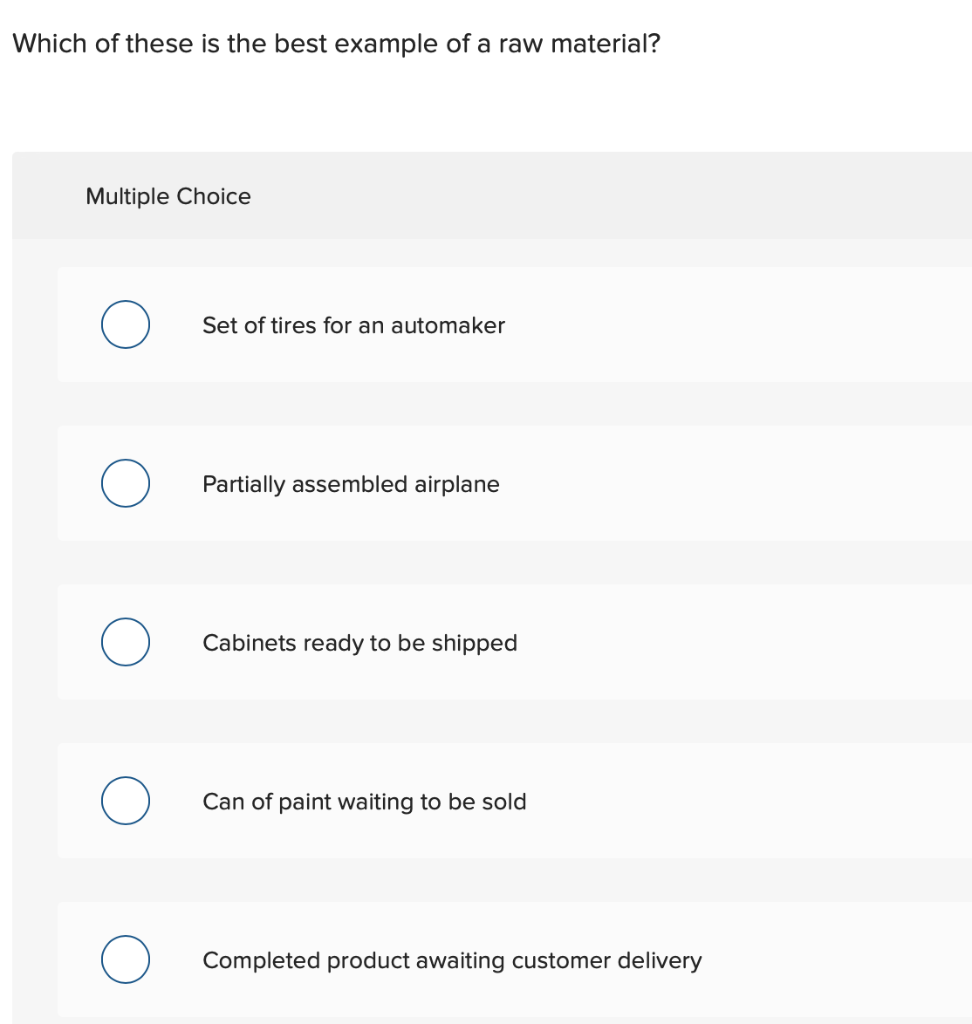Click the first answer row background
Viewport: 972px width, 1024px height.
[600, 324]
